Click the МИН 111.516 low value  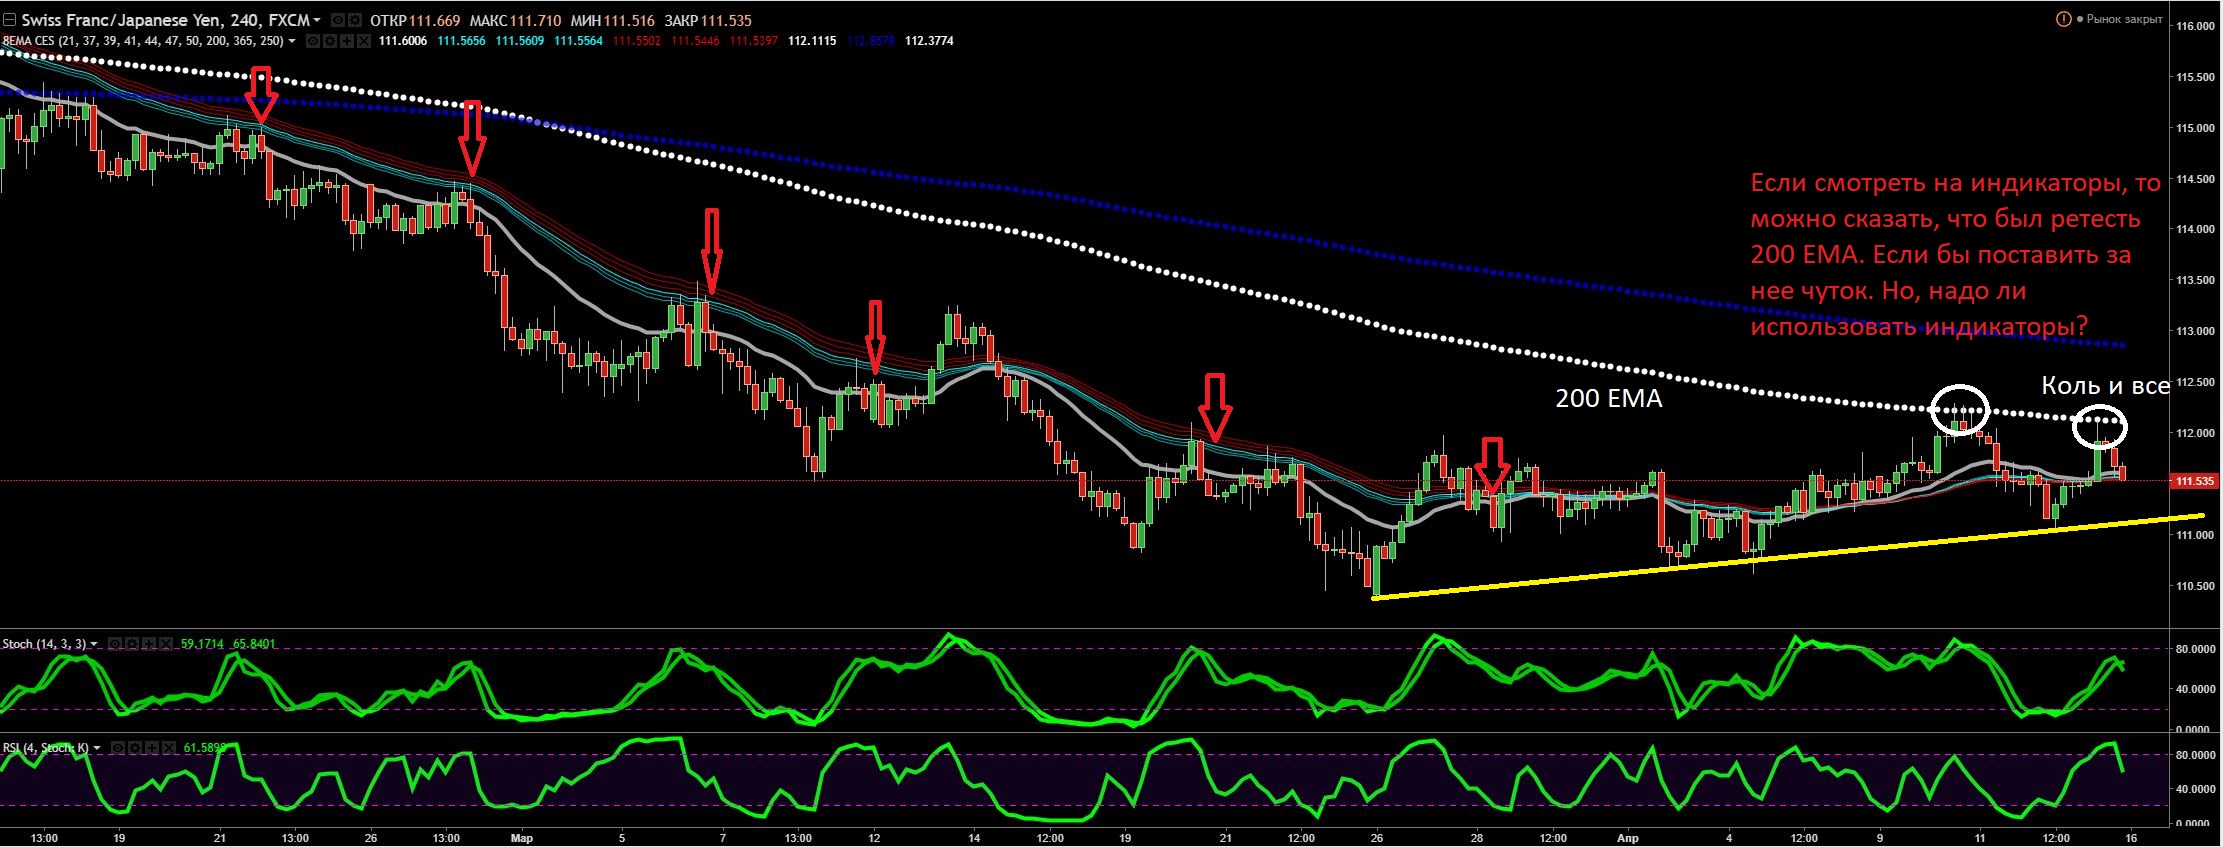613,20
